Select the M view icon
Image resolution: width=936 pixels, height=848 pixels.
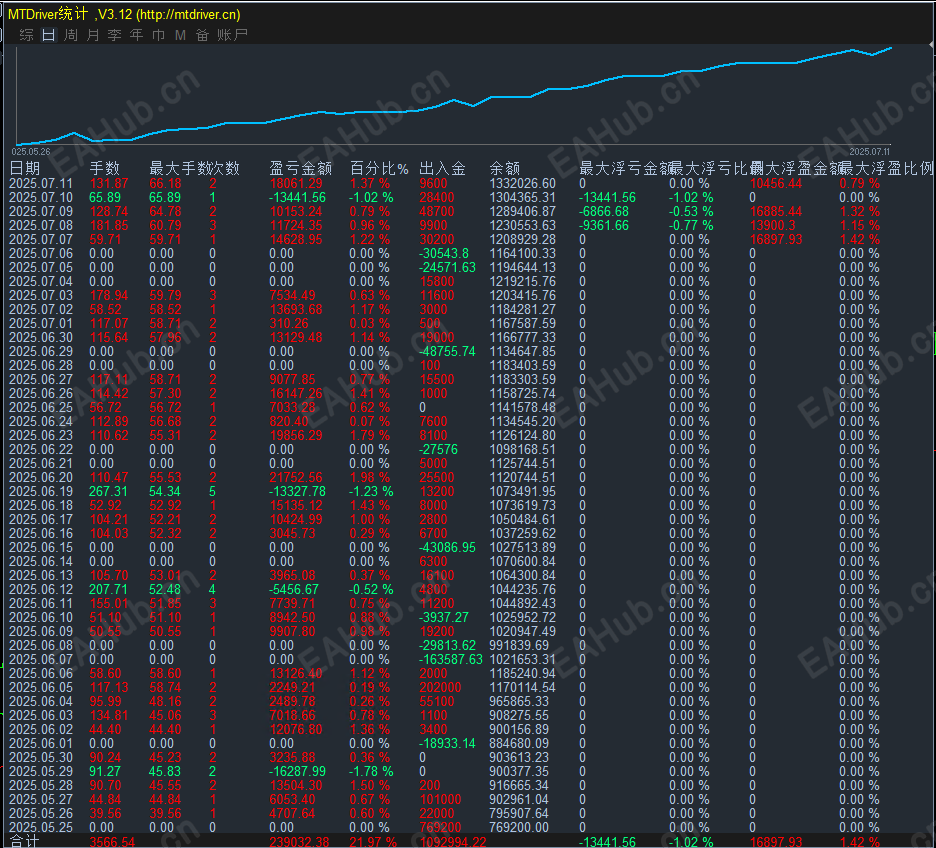click(180, 33)
